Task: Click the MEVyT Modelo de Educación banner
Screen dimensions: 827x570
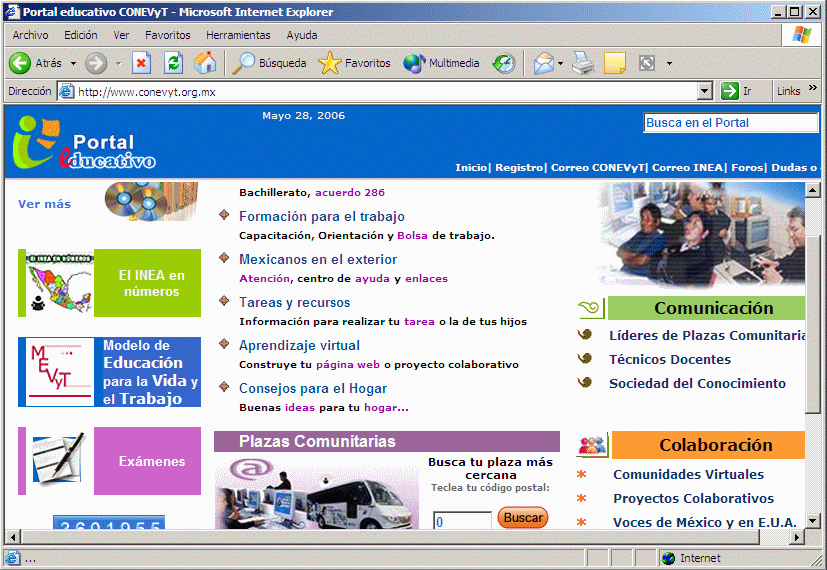Action: (x=109, y=372)
